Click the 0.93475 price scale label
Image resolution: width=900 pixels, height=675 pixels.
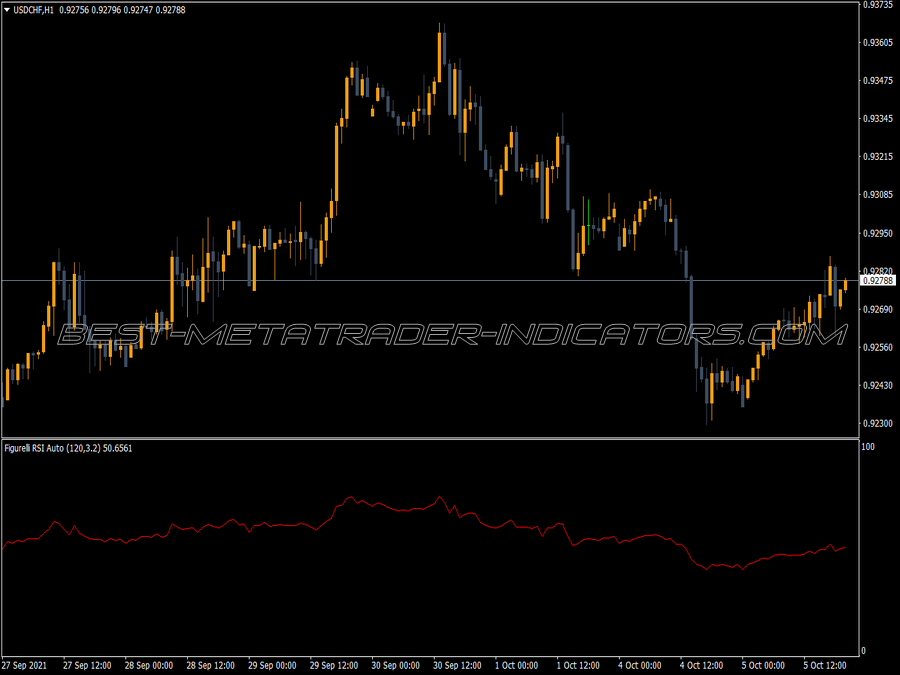pyautogui.click(x=878, y=80)
